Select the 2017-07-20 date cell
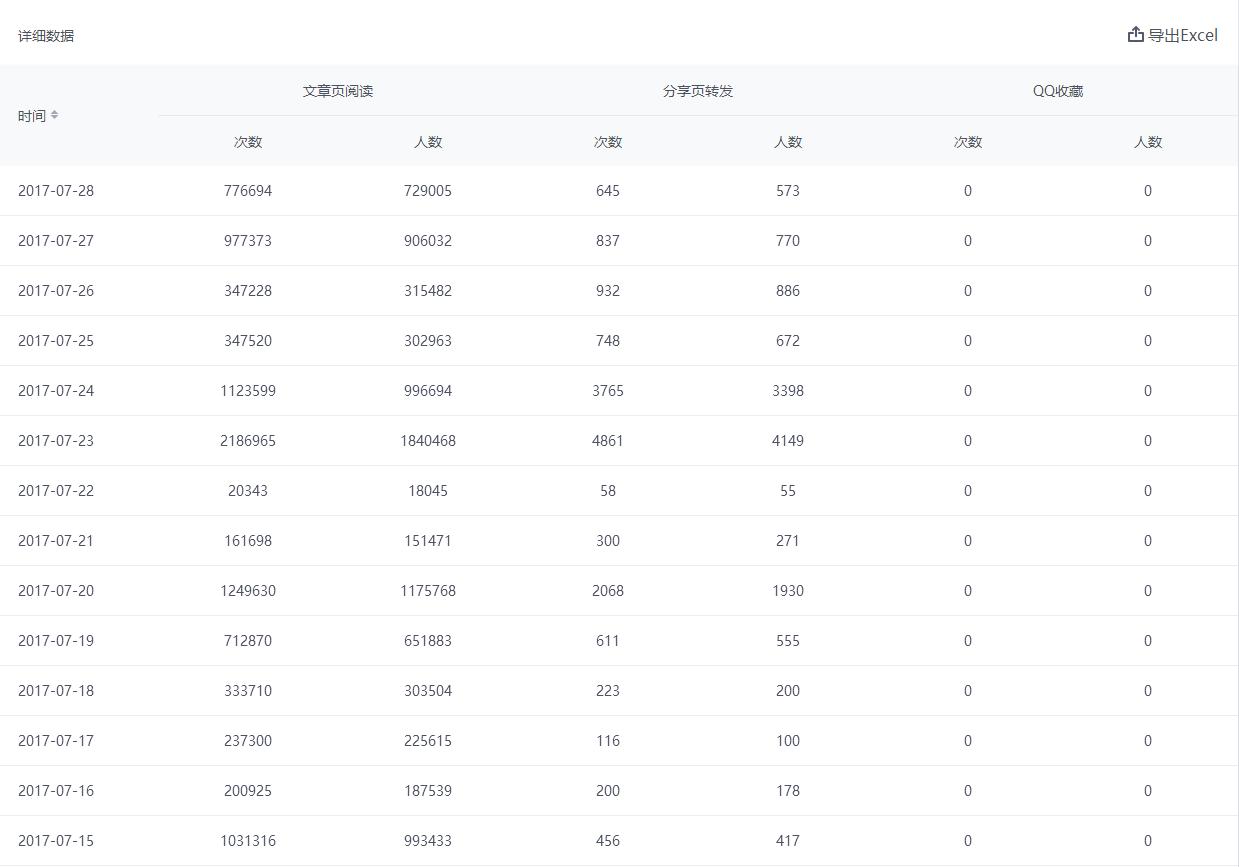The width and height of the screenshot is (1239, 867). (x=56, y=591)
